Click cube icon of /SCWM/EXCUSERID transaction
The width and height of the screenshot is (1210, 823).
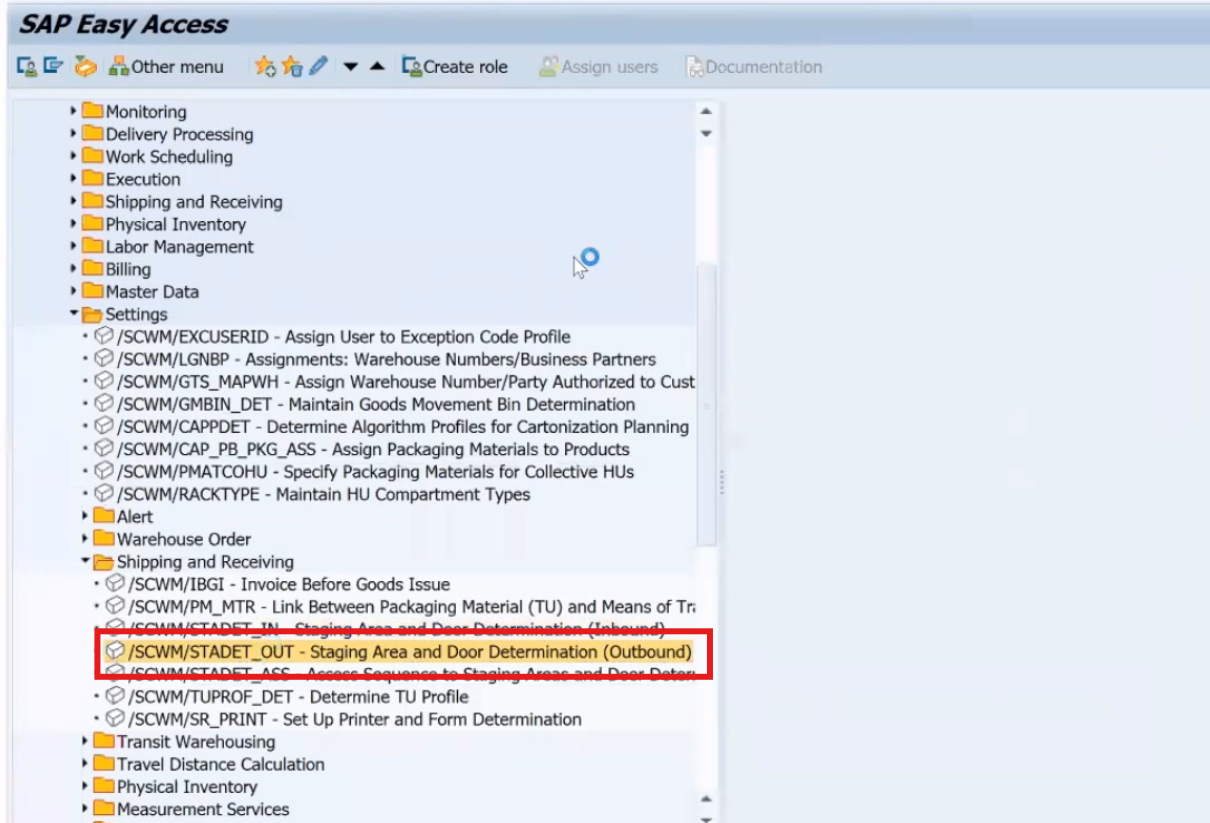[x=103, y=337]
